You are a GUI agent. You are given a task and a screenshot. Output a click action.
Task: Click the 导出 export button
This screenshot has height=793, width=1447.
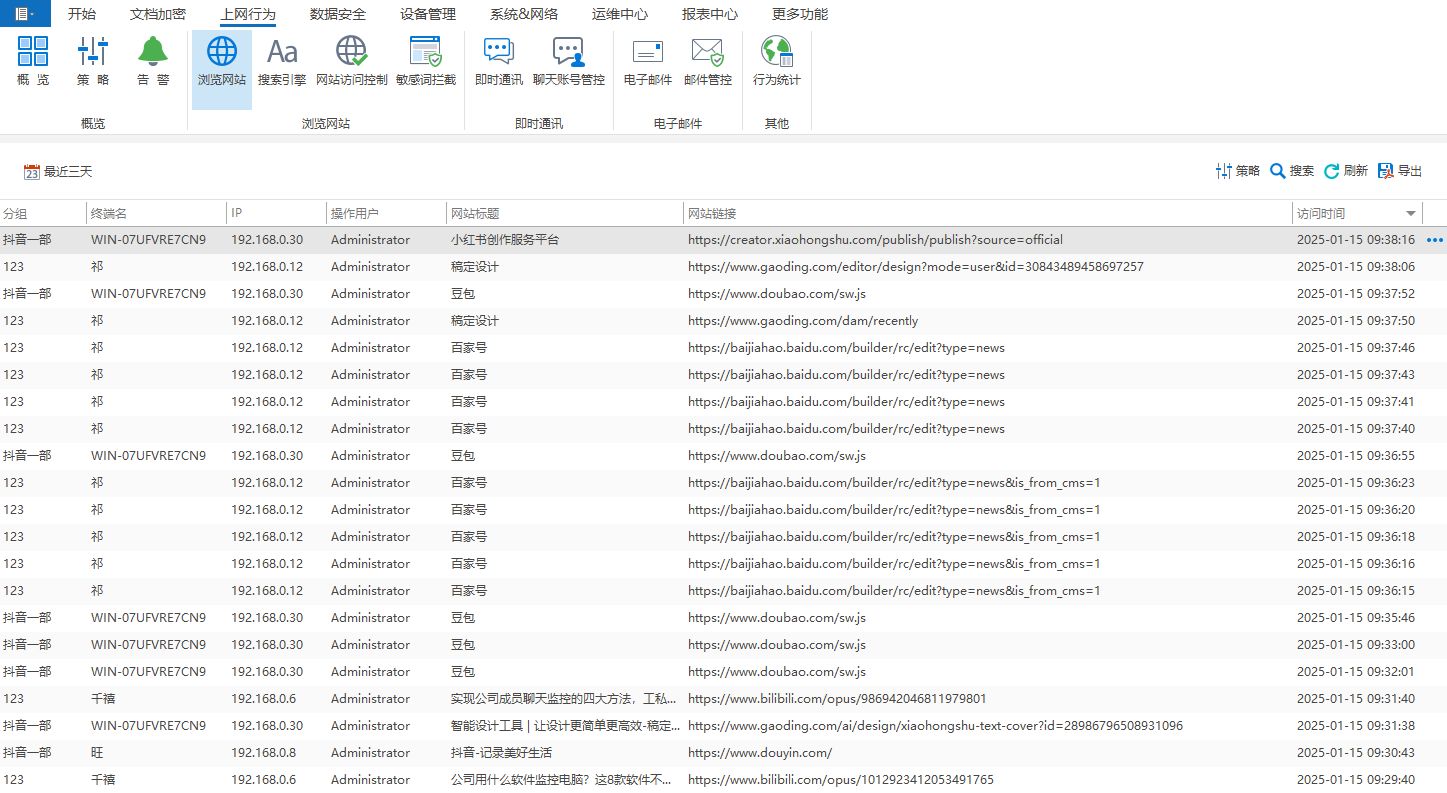[1399, 171]
